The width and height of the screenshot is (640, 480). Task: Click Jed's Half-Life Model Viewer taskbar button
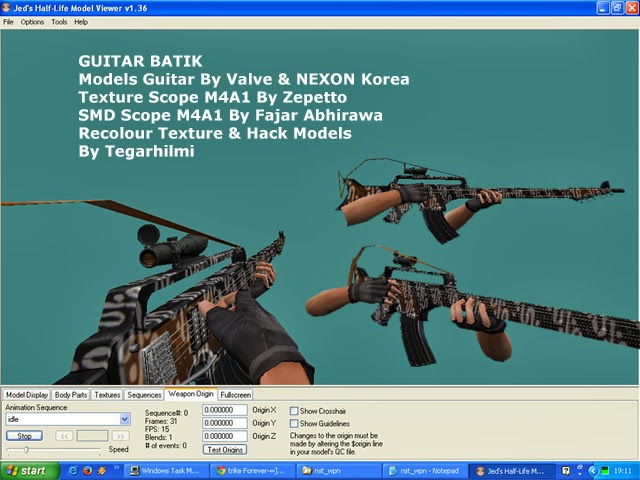click(x=512, y=471)
